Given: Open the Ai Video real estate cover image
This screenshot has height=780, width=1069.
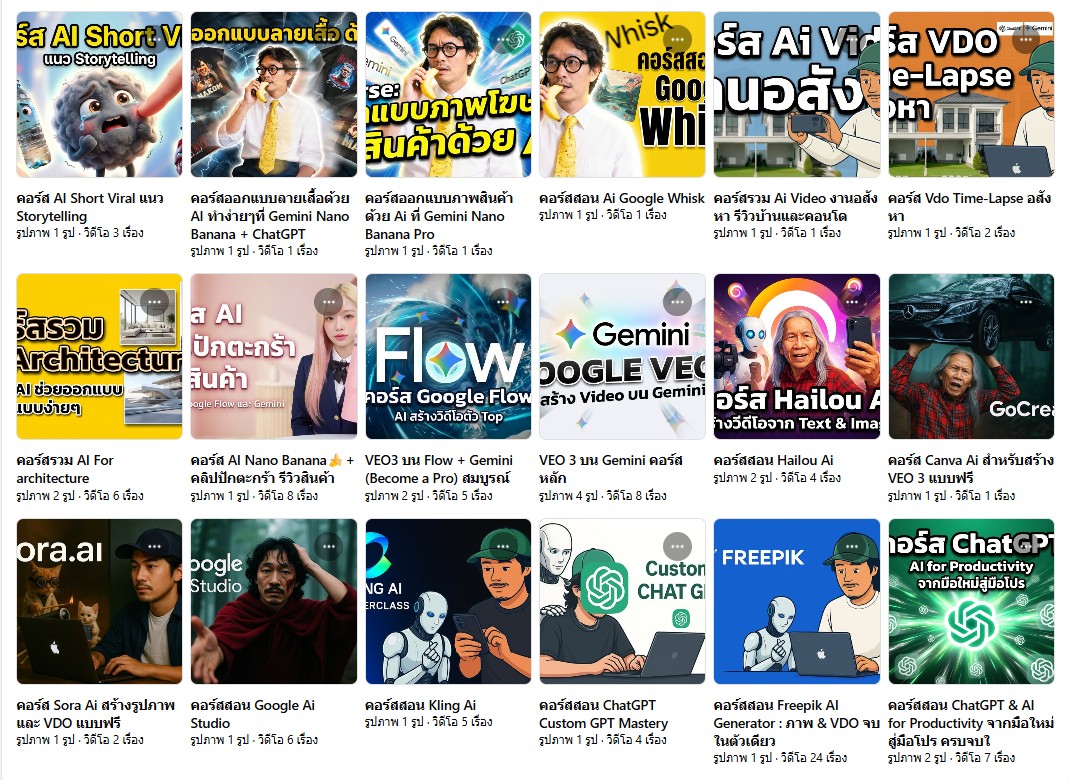Looking at the screenshot, I should pyautogui.click(x=797, y=94).
